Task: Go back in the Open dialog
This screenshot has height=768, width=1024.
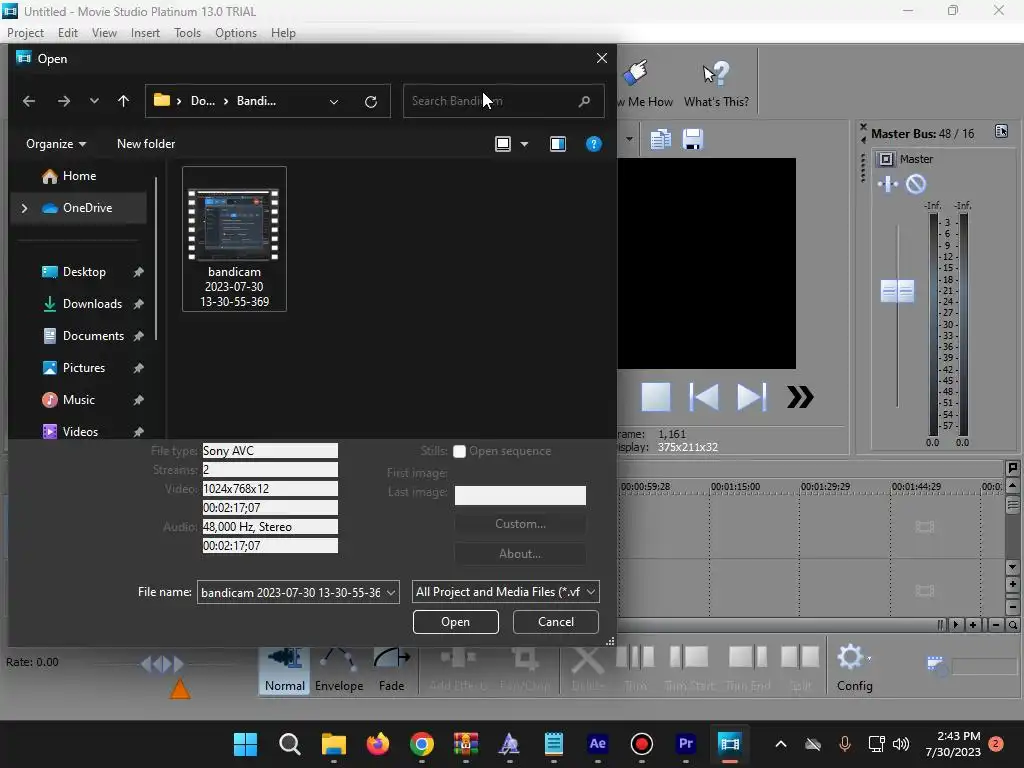Action: click(29, 101)
